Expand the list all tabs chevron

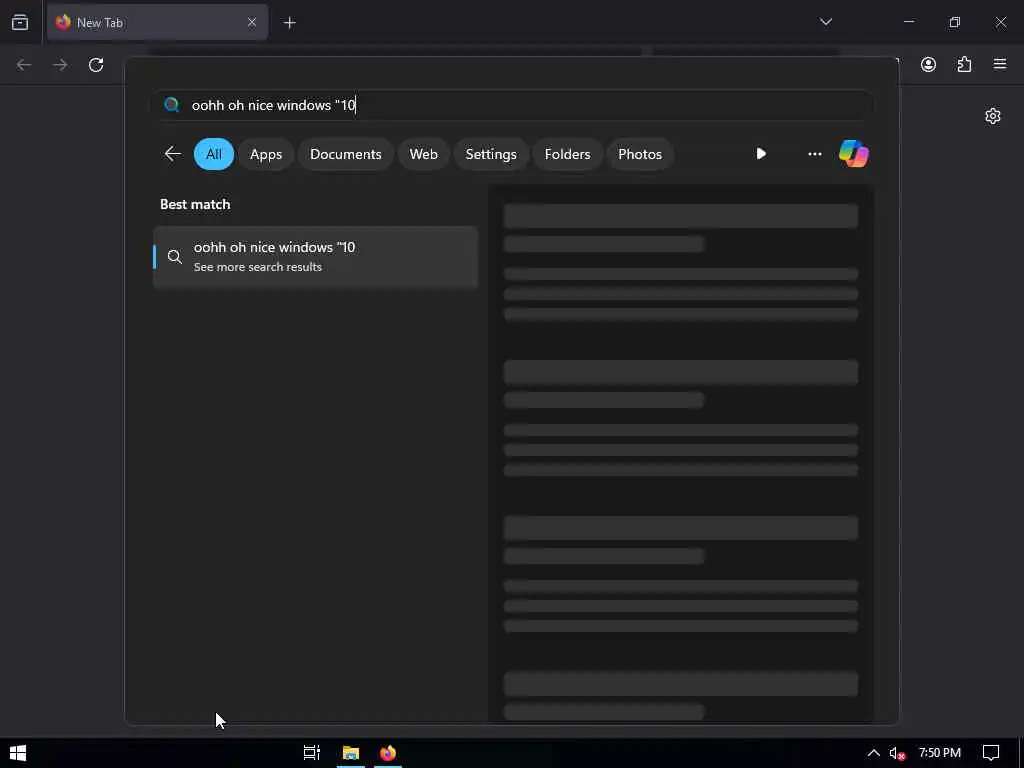[825, 22]
